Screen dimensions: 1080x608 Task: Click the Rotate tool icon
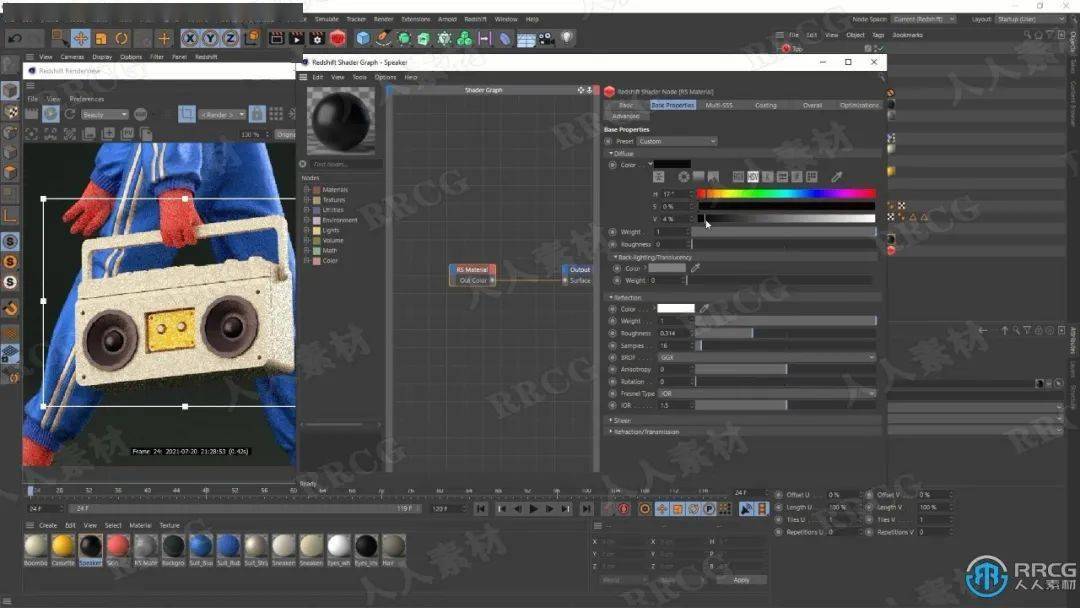point(122,38)
